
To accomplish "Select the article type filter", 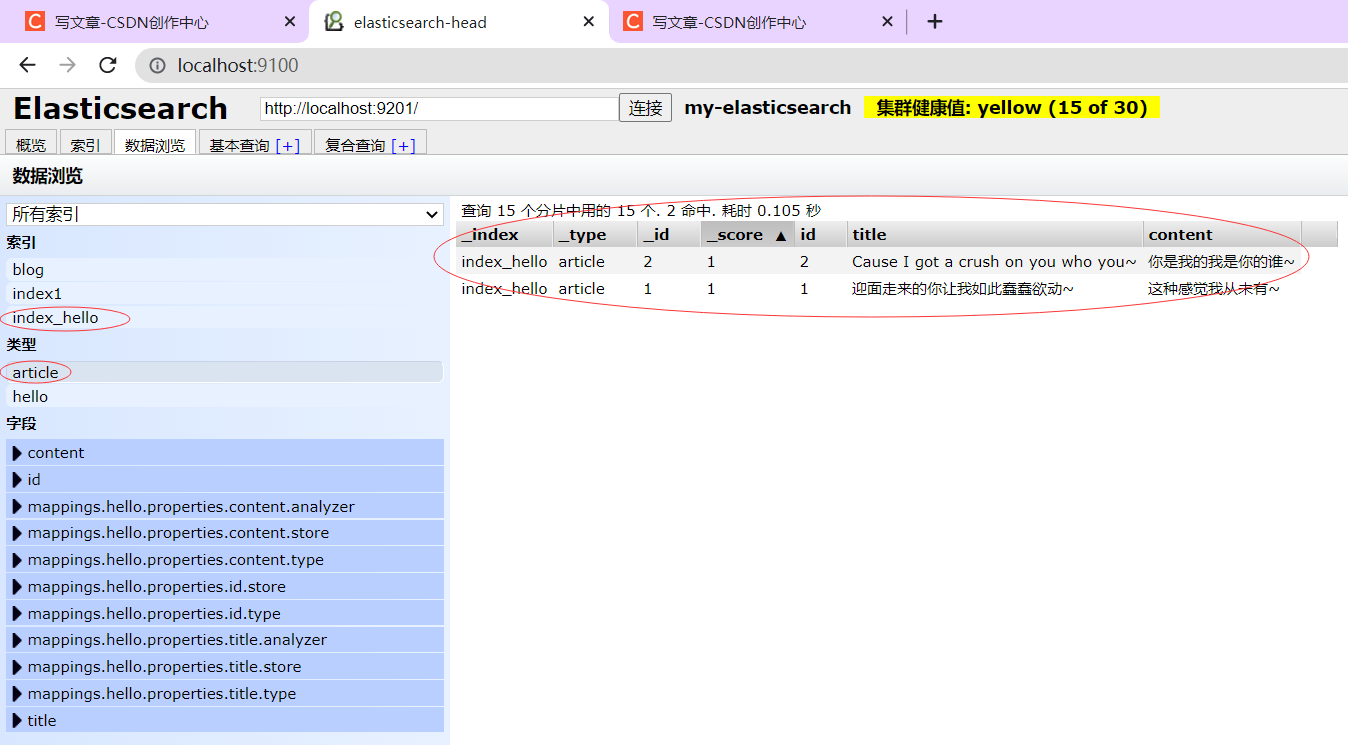I will [x=225, y=372].
